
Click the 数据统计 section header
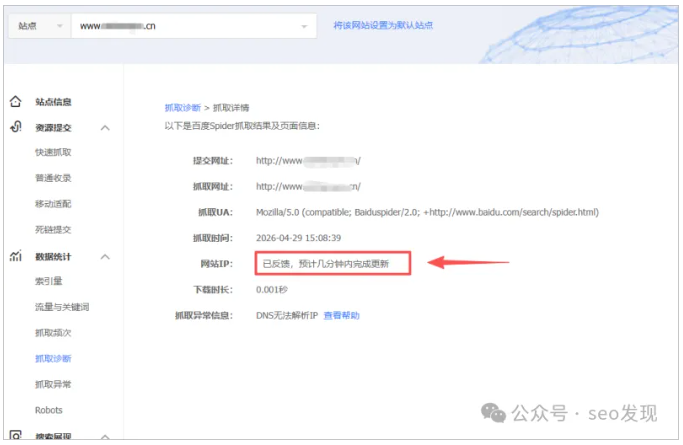coord(53,256)
